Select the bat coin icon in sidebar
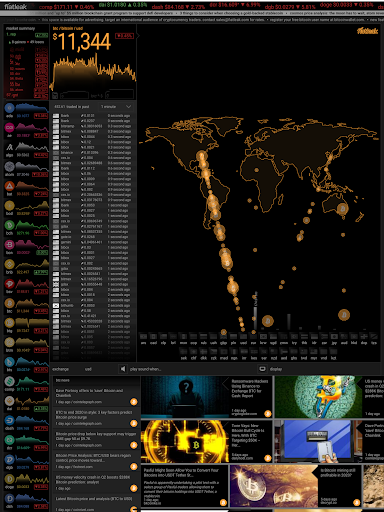The height and width of the screenshot is (512, 384). click(x=9, y=186)
